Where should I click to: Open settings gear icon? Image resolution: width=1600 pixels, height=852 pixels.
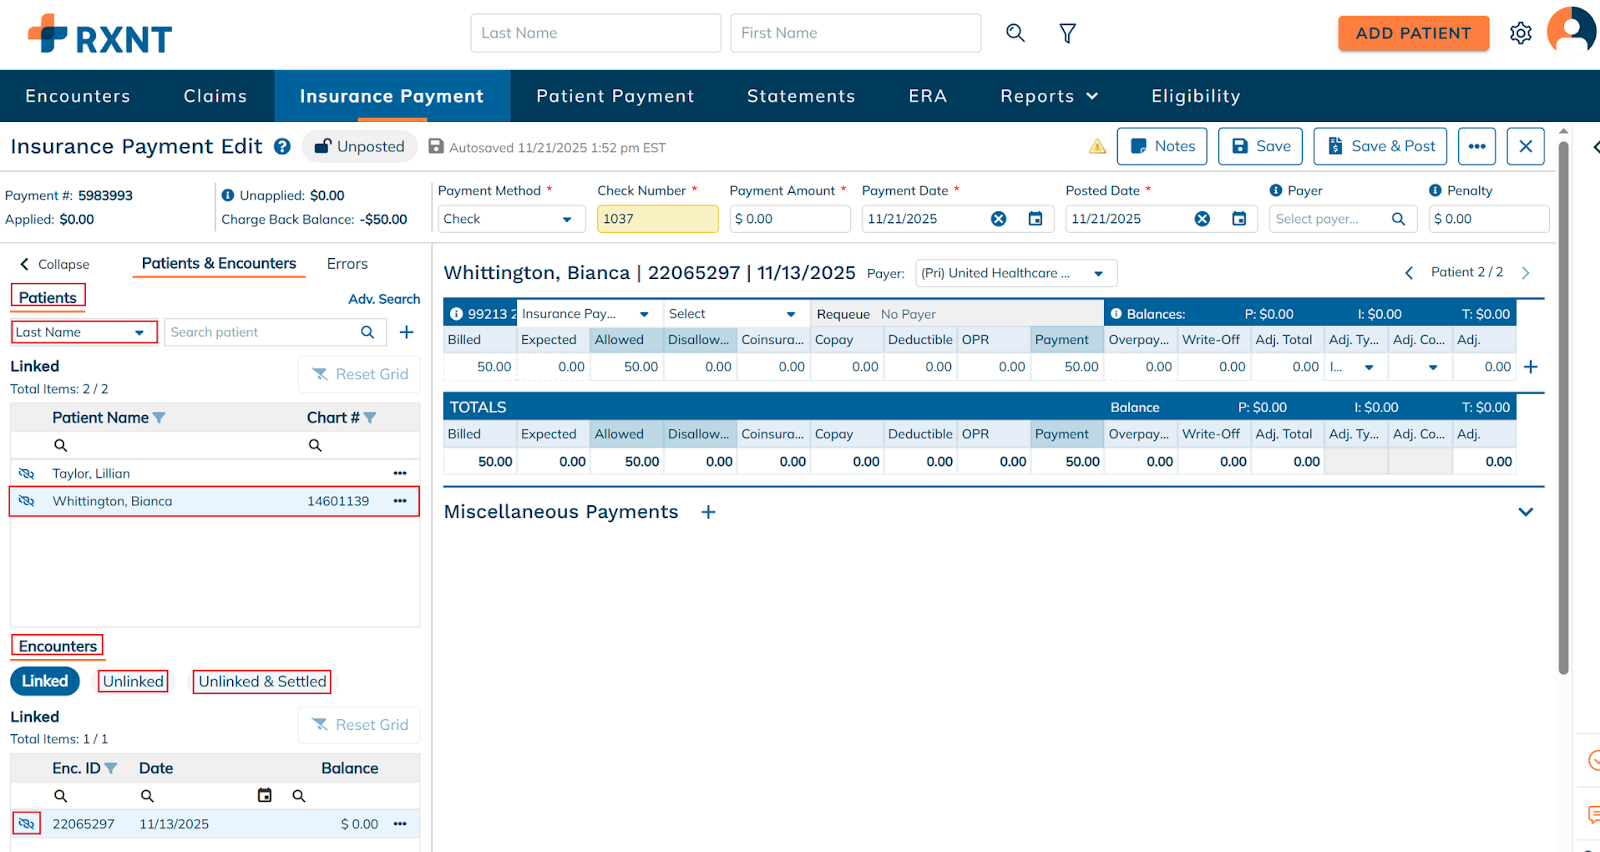coord(1520,33)
